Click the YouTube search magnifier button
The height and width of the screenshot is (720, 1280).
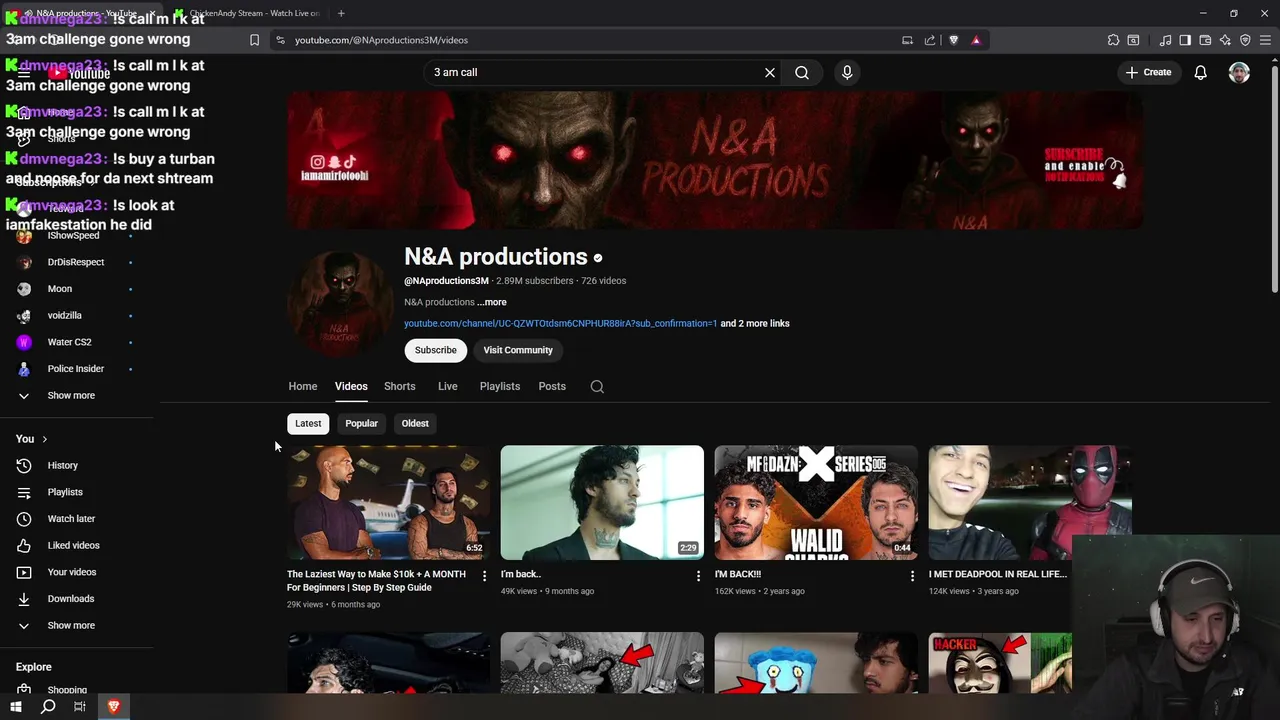pos(802,72)
